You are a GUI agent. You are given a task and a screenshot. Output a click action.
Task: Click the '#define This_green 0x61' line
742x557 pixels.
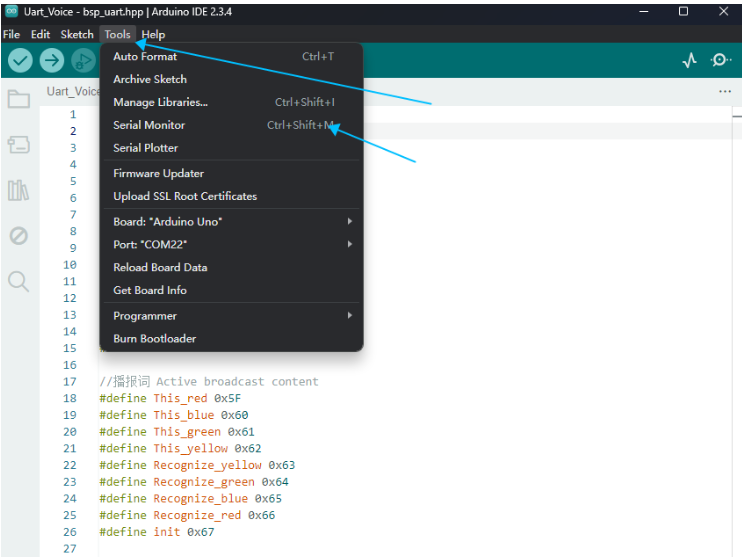(177, 432)
